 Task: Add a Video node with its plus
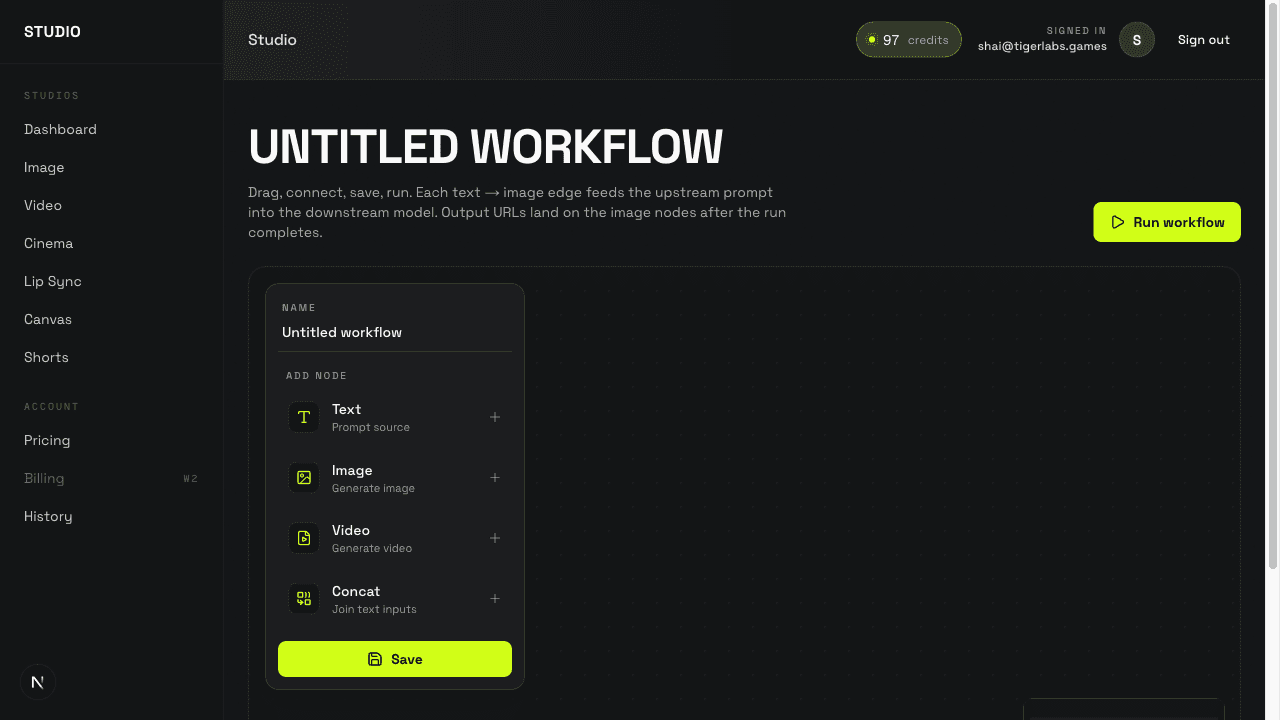click(495, 538)
